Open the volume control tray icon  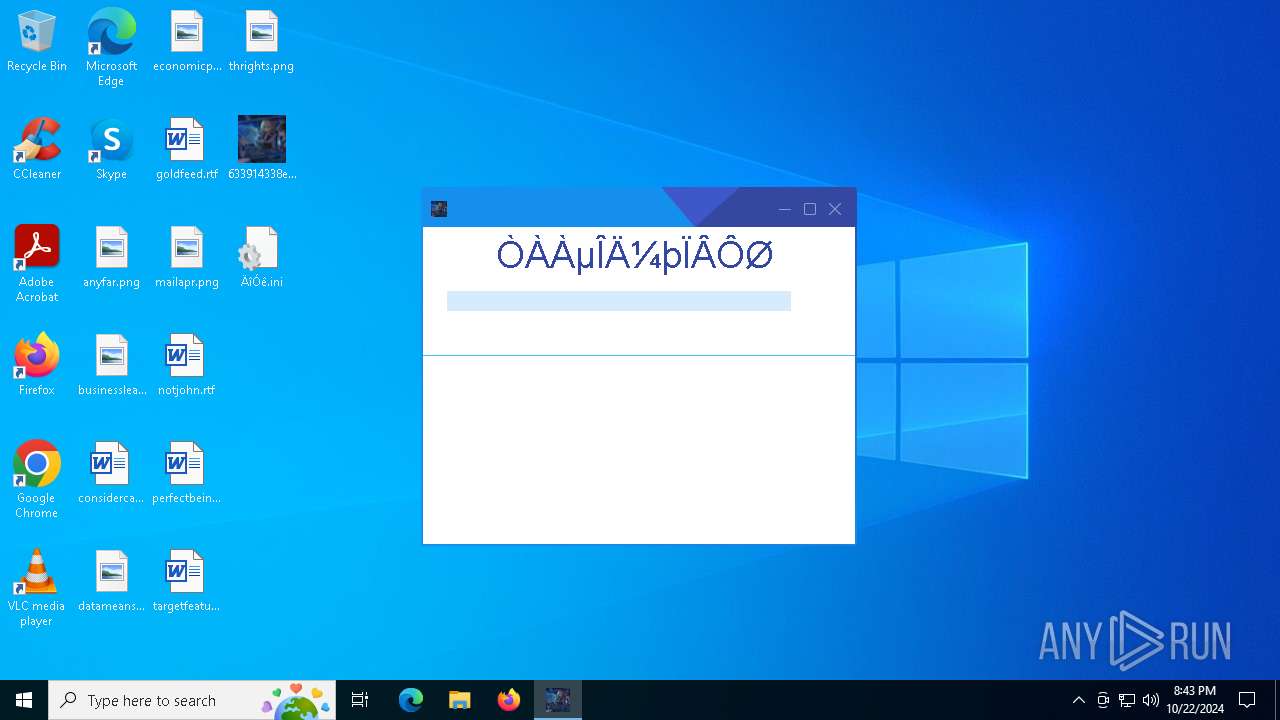point(1151,700)
